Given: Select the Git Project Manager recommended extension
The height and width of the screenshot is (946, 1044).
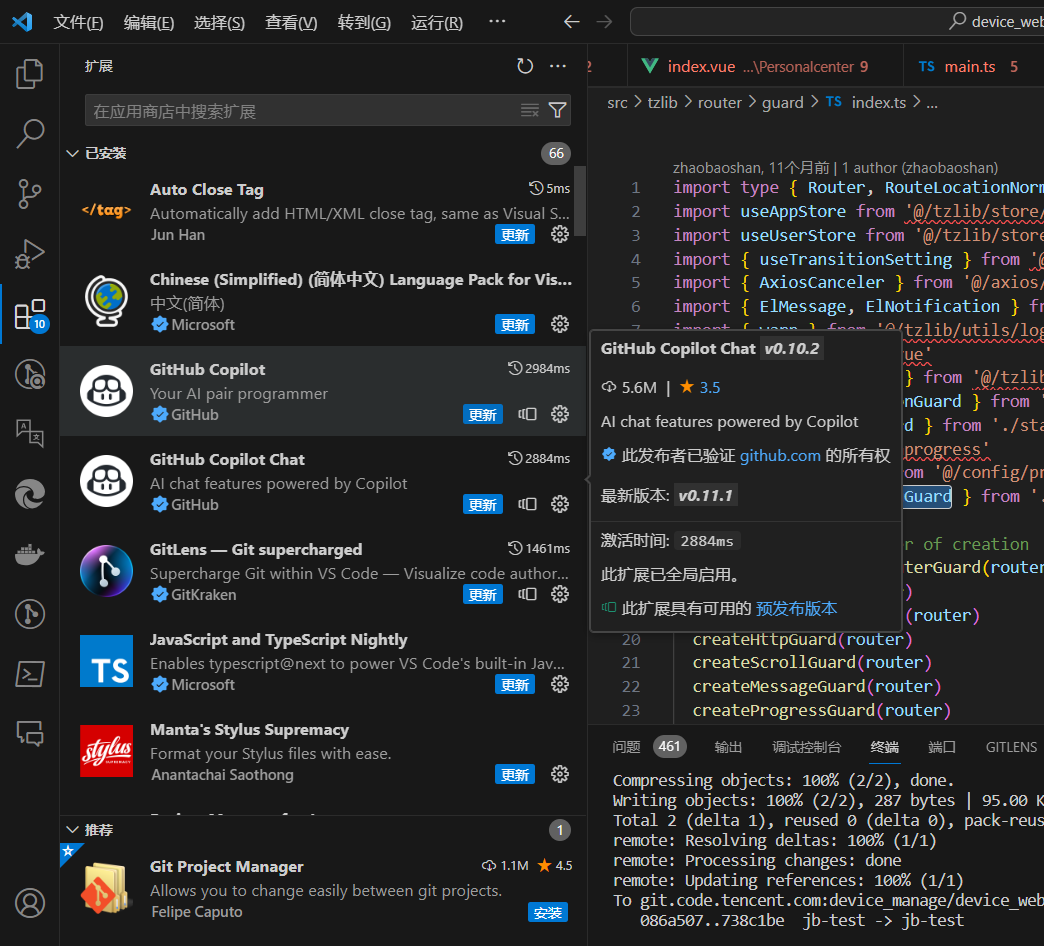Looking at the screenshot, I should [x=323, y=889].
